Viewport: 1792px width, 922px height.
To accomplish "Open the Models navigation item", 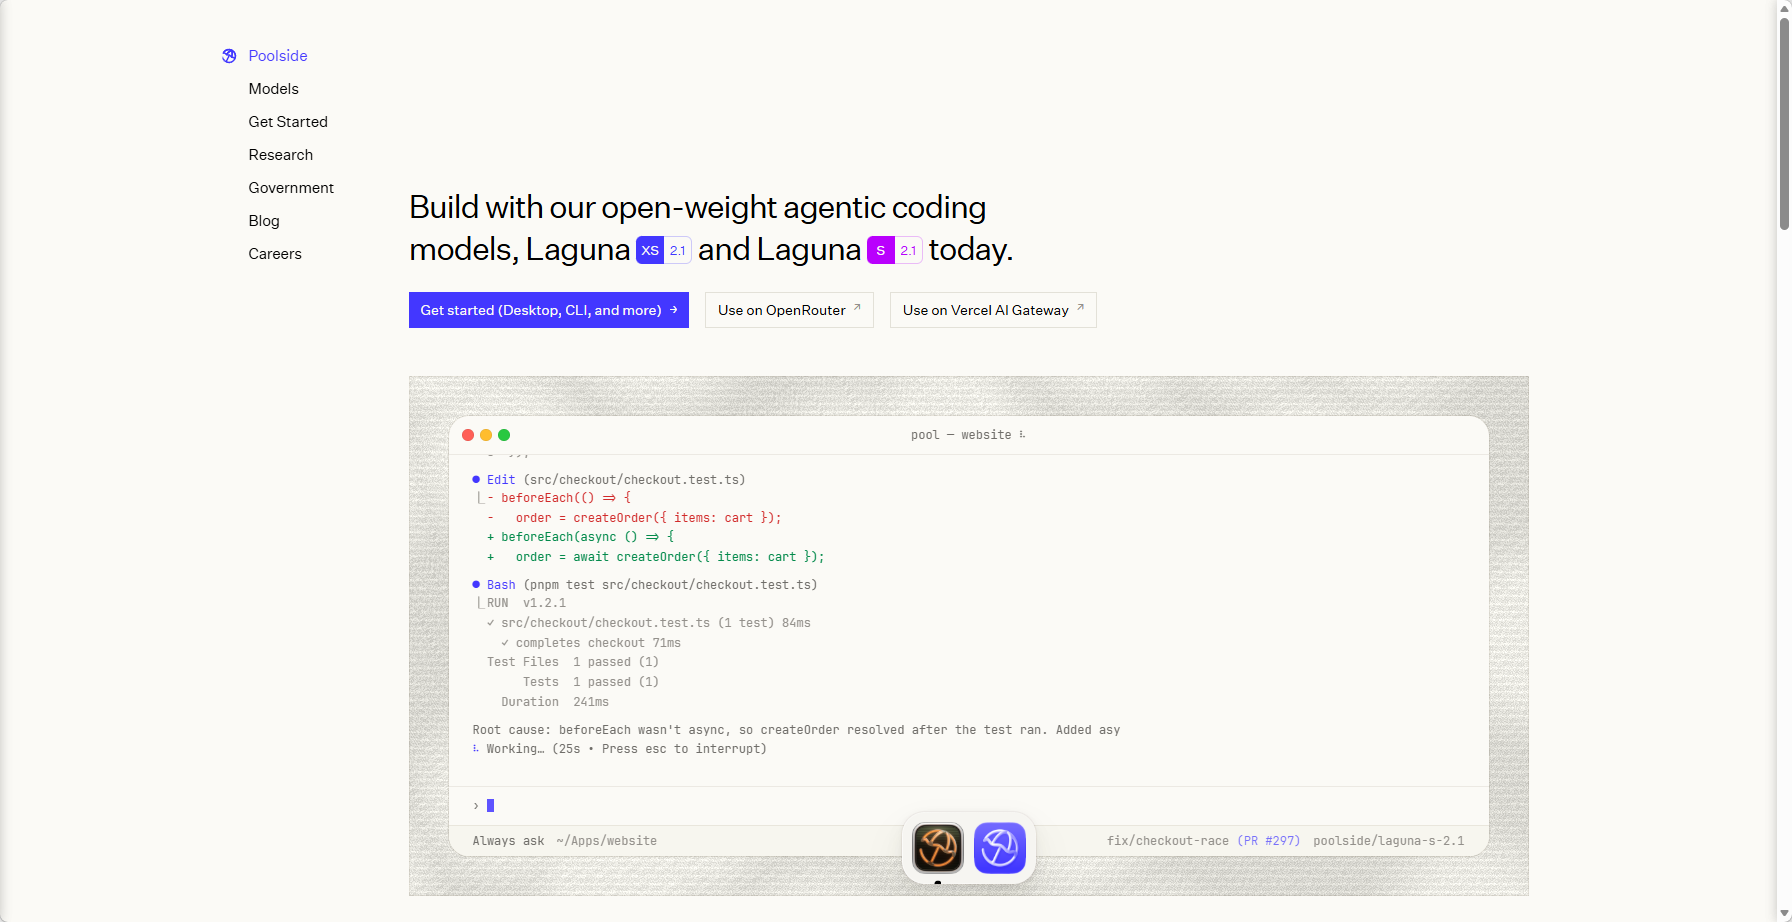I will [274, 89].
